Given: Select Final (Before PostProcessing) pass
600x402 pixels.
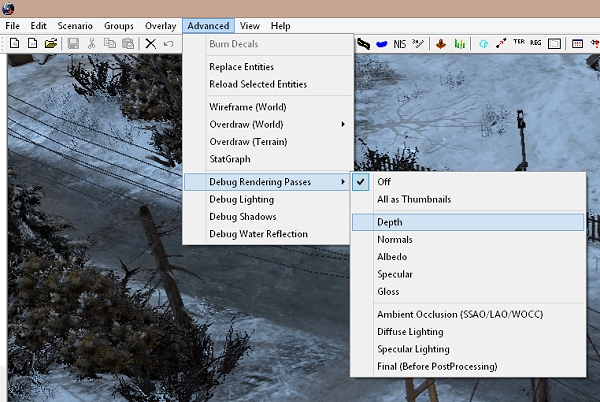Looking at the screenshot, I should click(468, 366).
